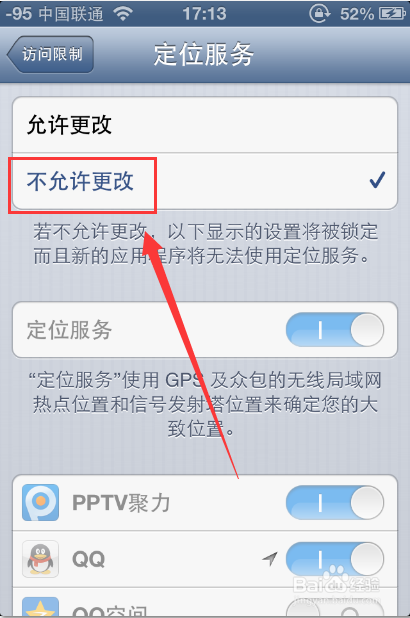Select the 不允许更改 option

tap(205, 181)
